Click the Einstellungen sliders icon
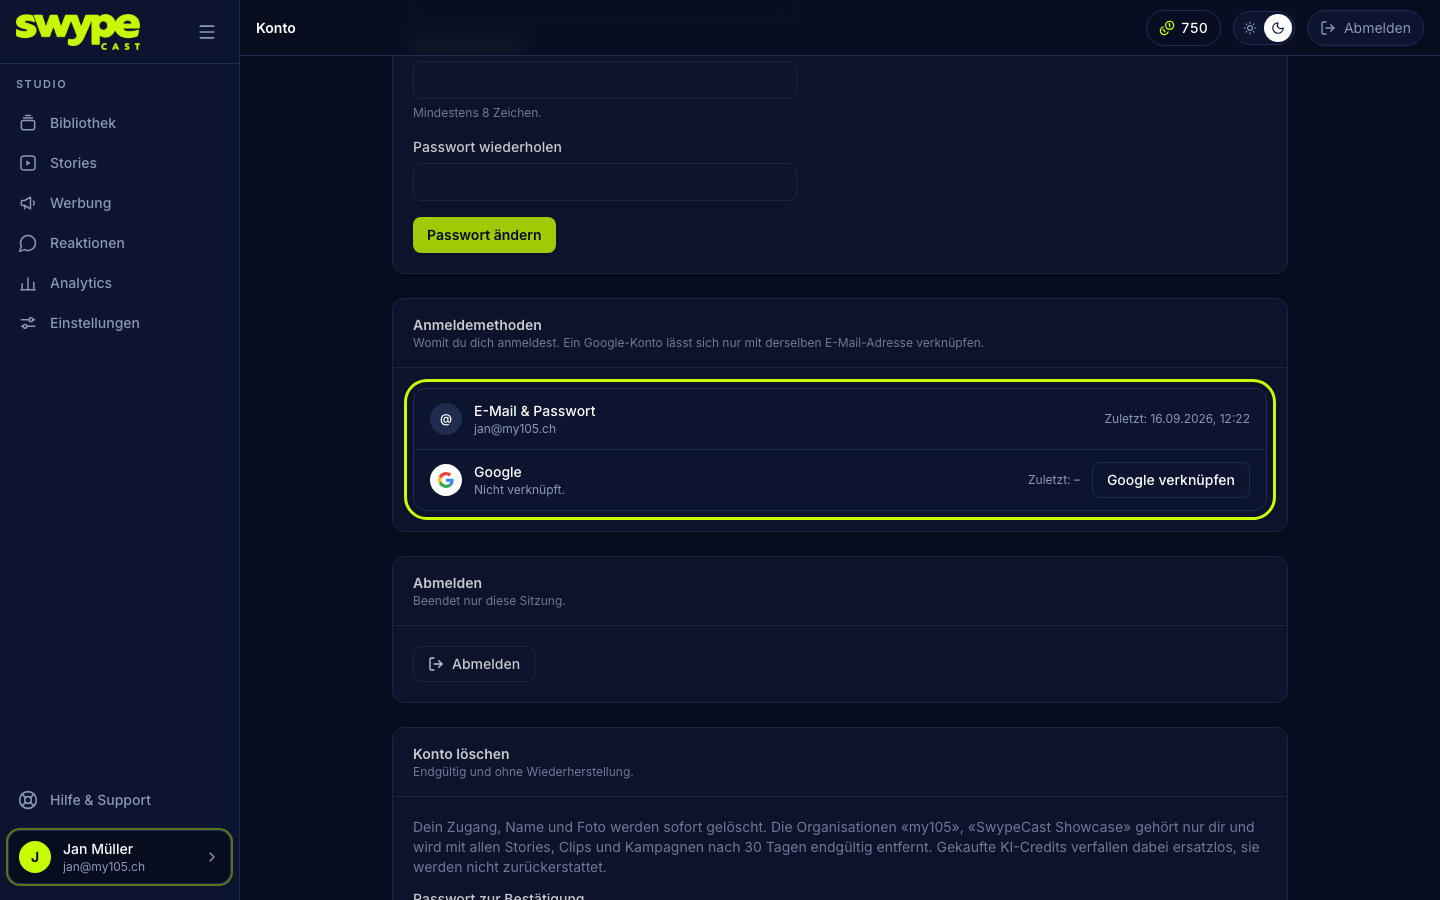Image resolution: width=1440 pixels, height=900 pixels. (28, 323)
